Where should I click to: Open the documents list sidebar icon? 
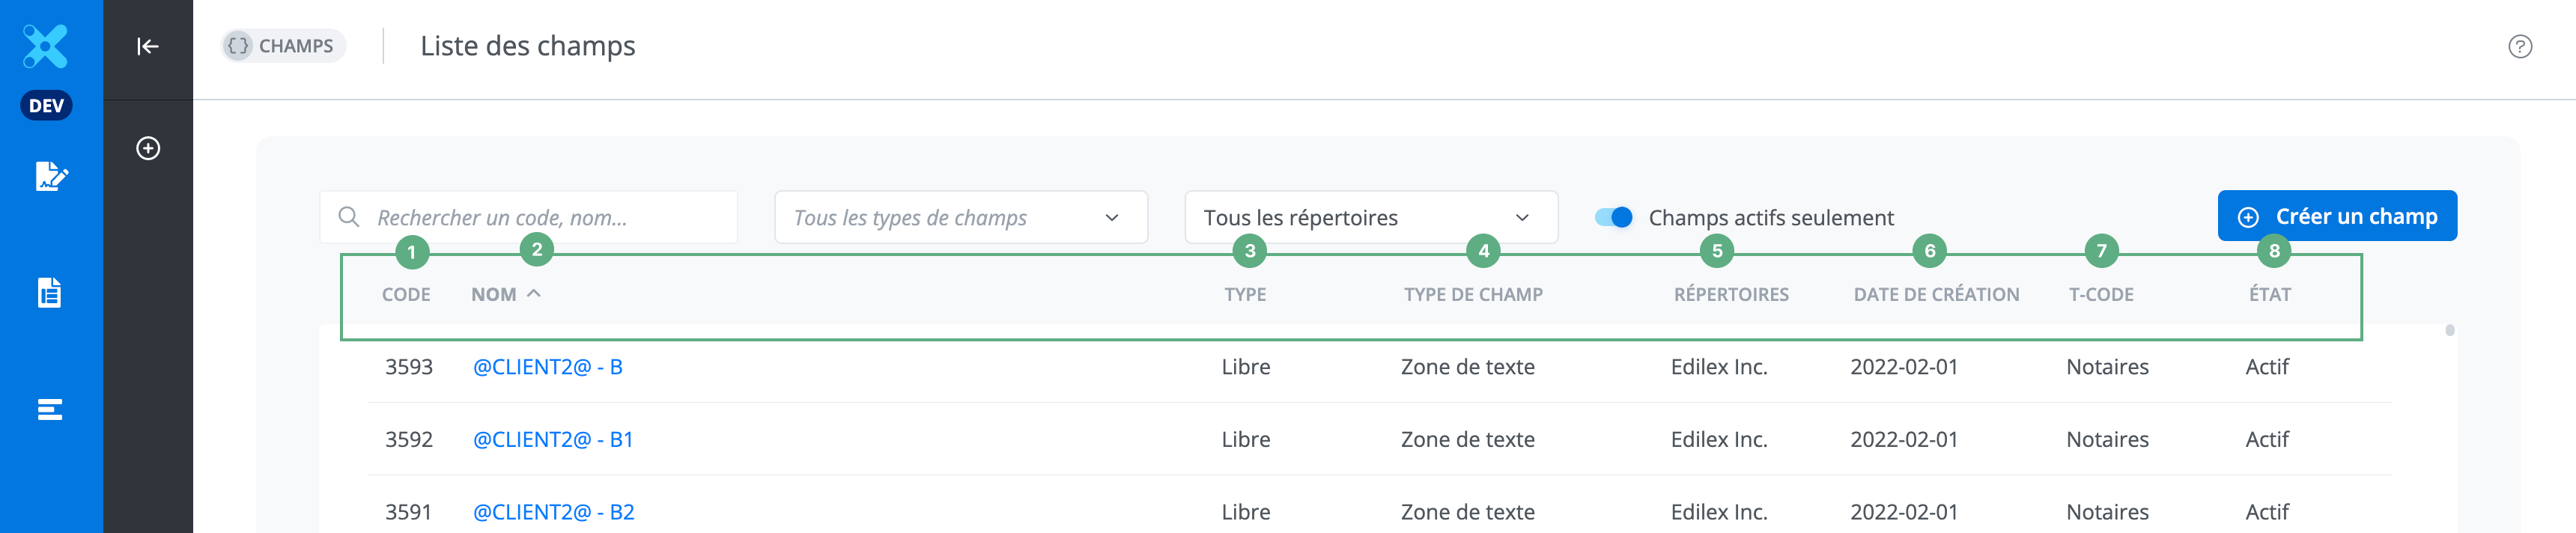50,293
